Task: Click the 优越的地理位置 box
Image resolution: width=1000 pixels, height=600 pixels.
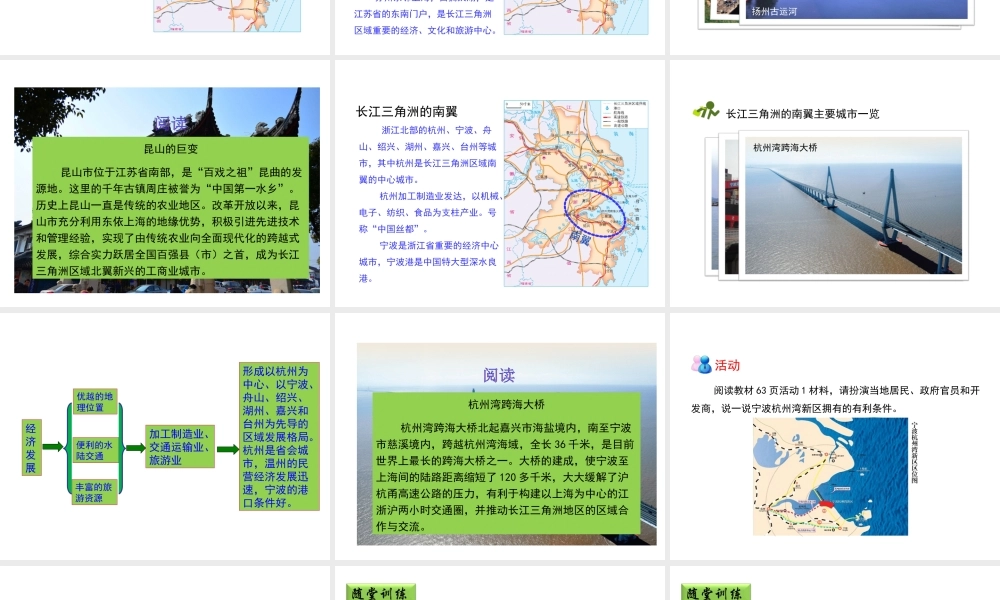Action: (94, 402)
